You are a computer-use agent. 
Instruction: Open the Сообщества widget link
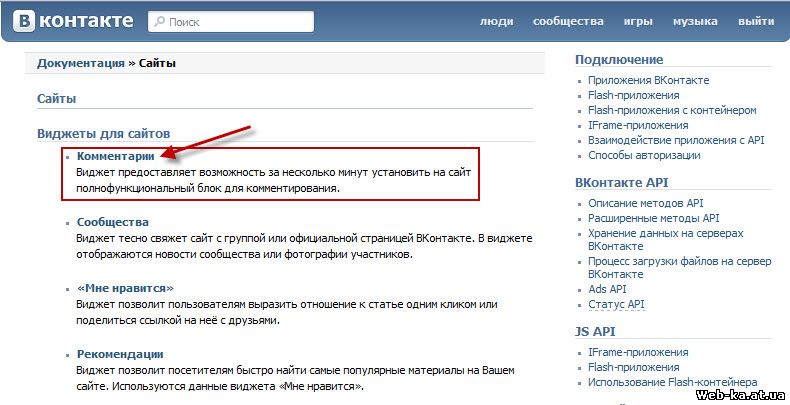[x=113, y=222]
